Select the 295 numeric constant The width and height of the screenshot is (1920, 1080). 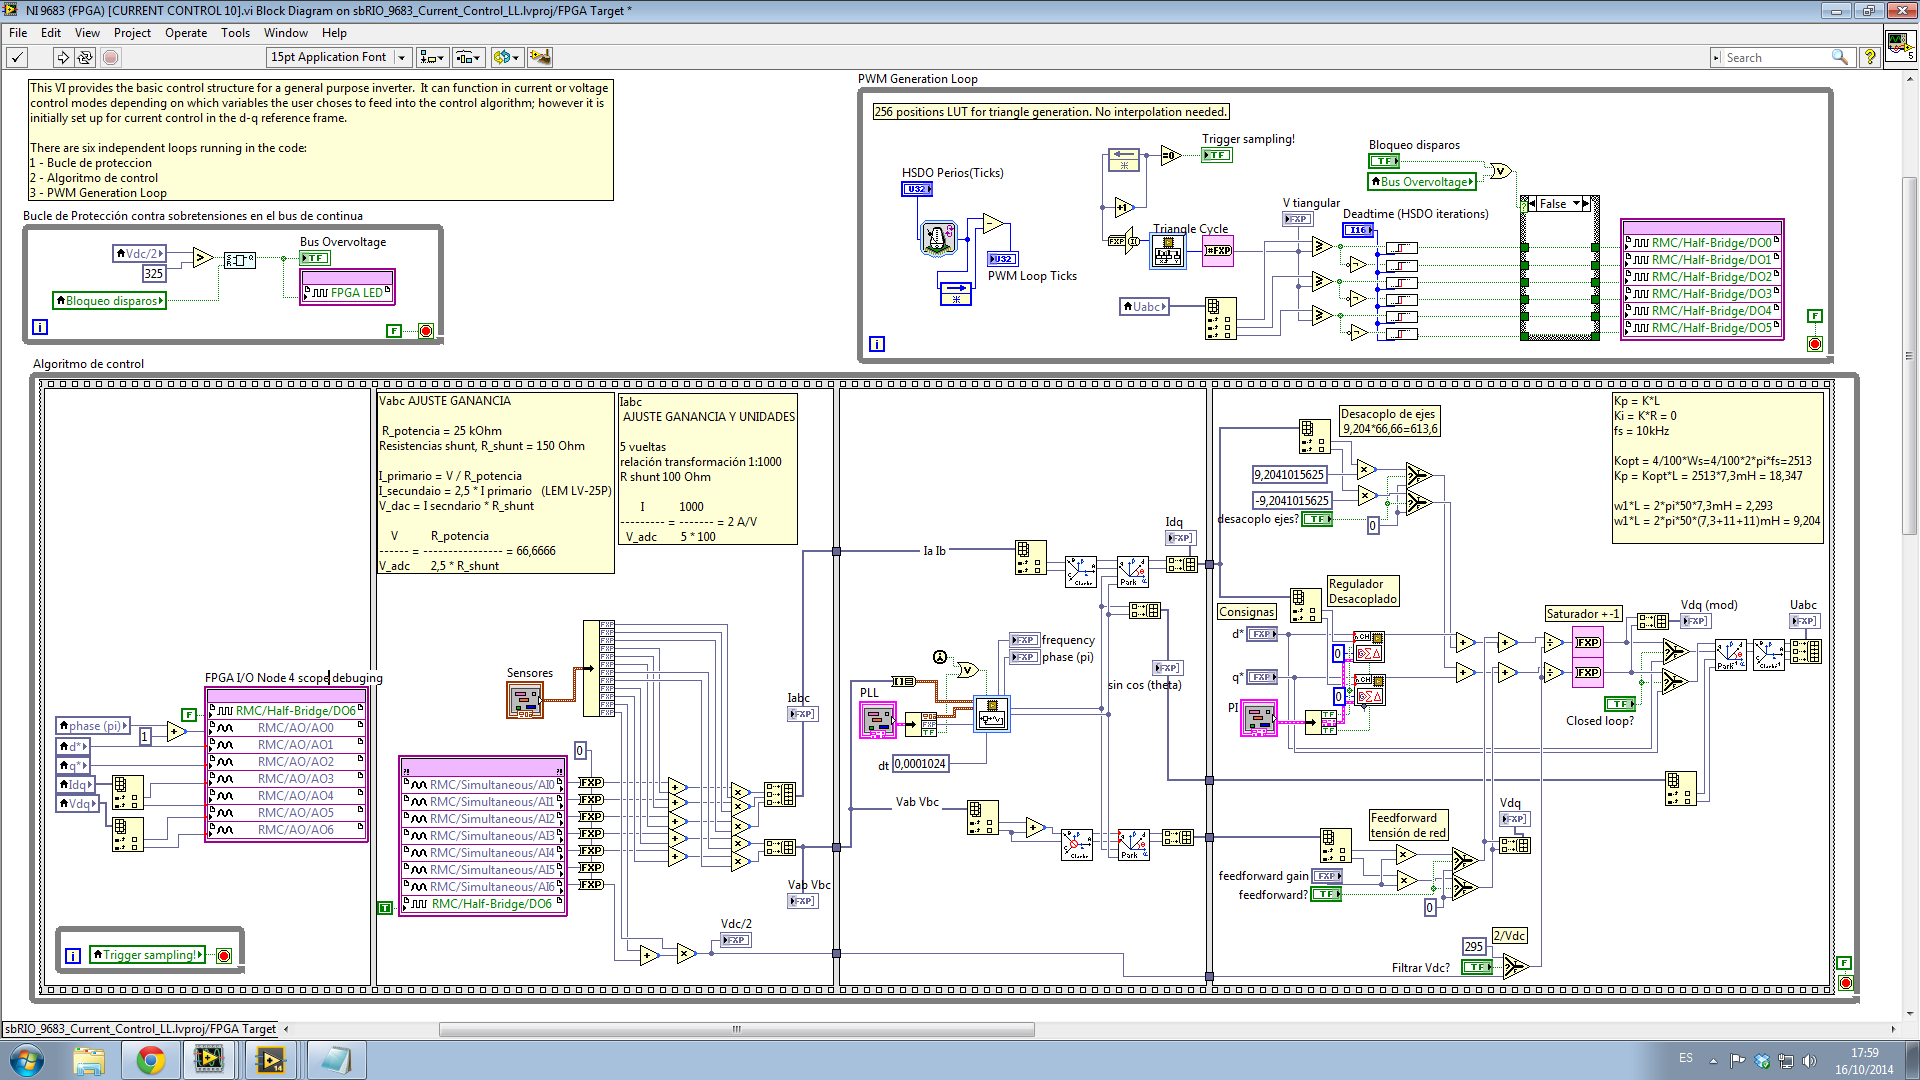(1474, 946)
